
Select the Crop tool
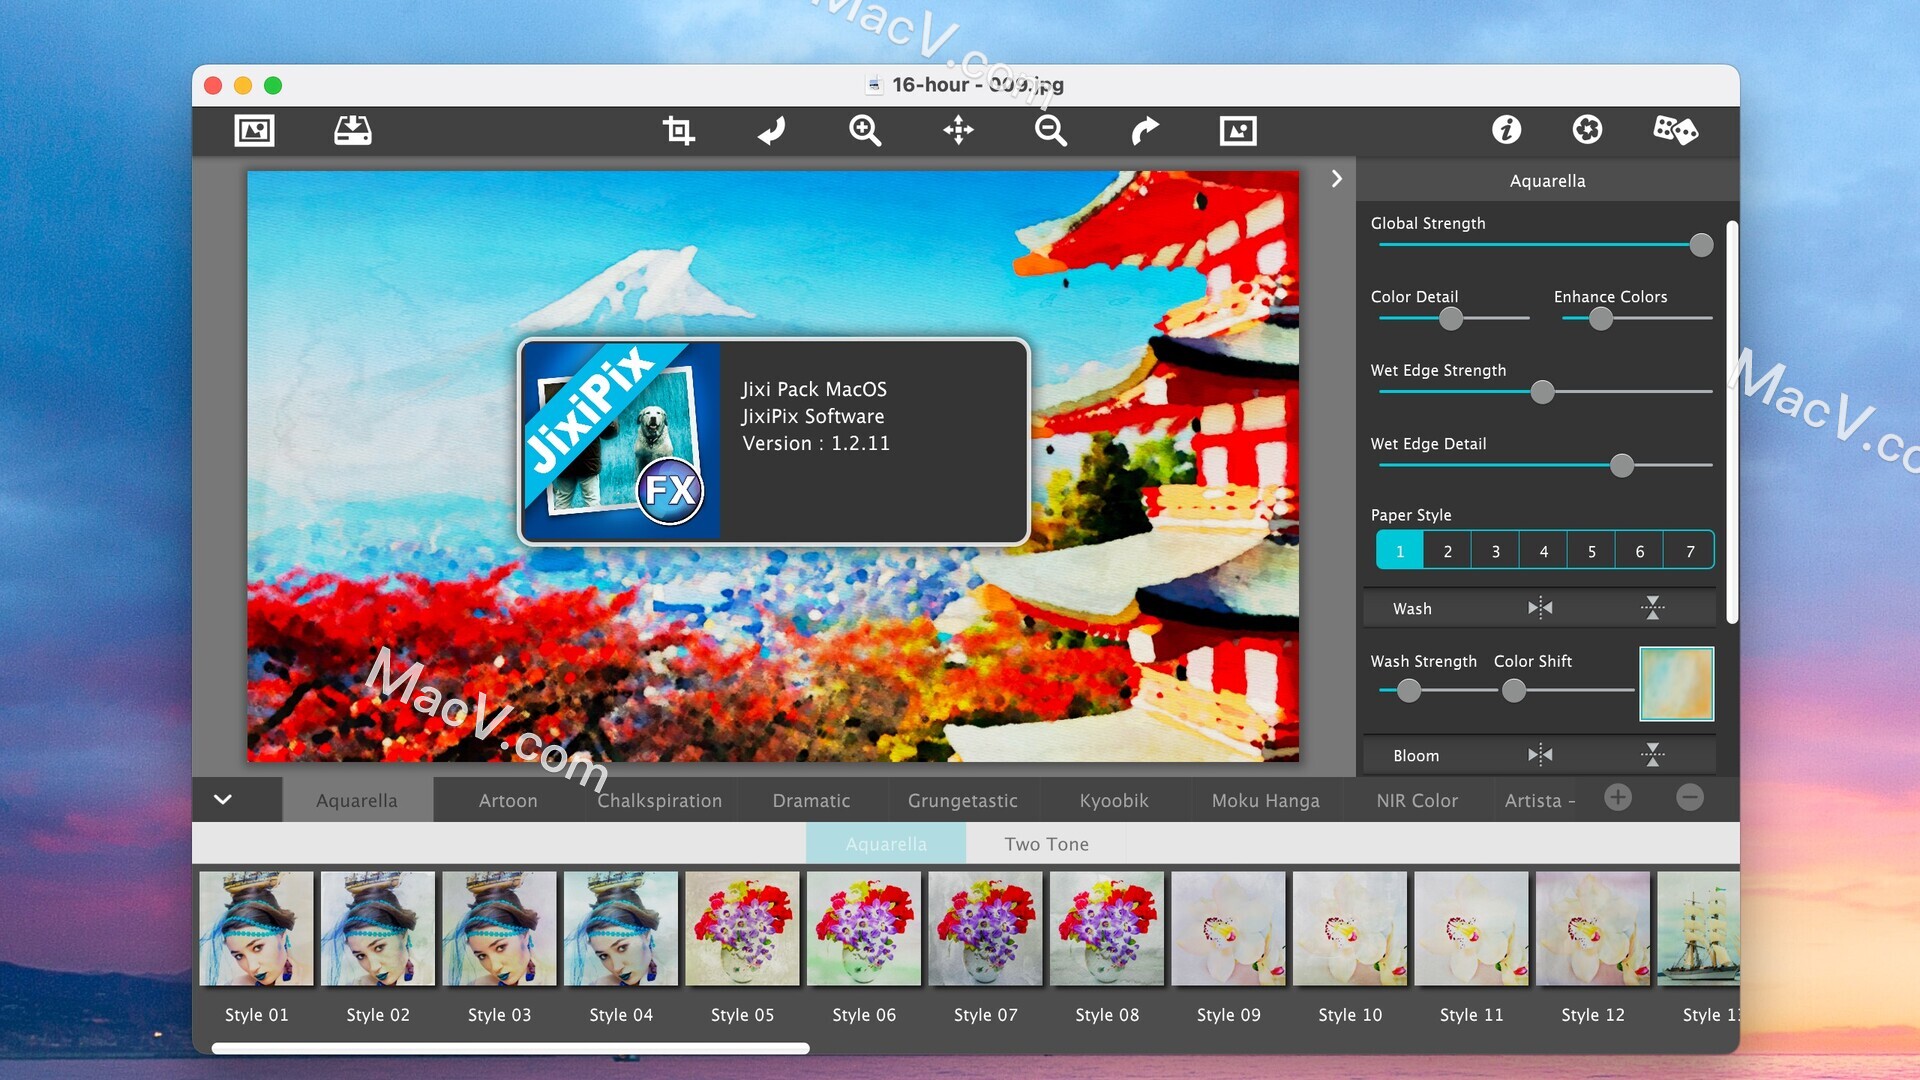tap(678, 130)
